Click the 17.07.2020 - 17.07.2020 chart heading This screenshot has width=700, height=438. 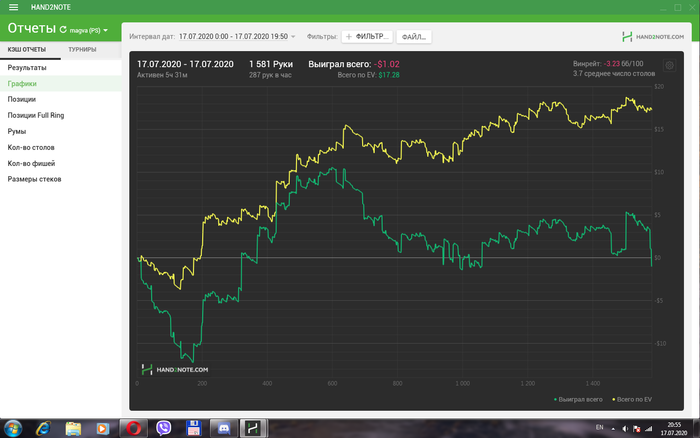[185, 64]
